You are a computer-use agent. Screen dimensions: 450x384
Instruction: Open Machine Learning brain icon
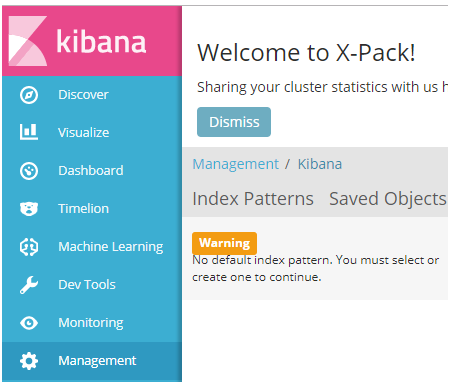coord(29,247)
